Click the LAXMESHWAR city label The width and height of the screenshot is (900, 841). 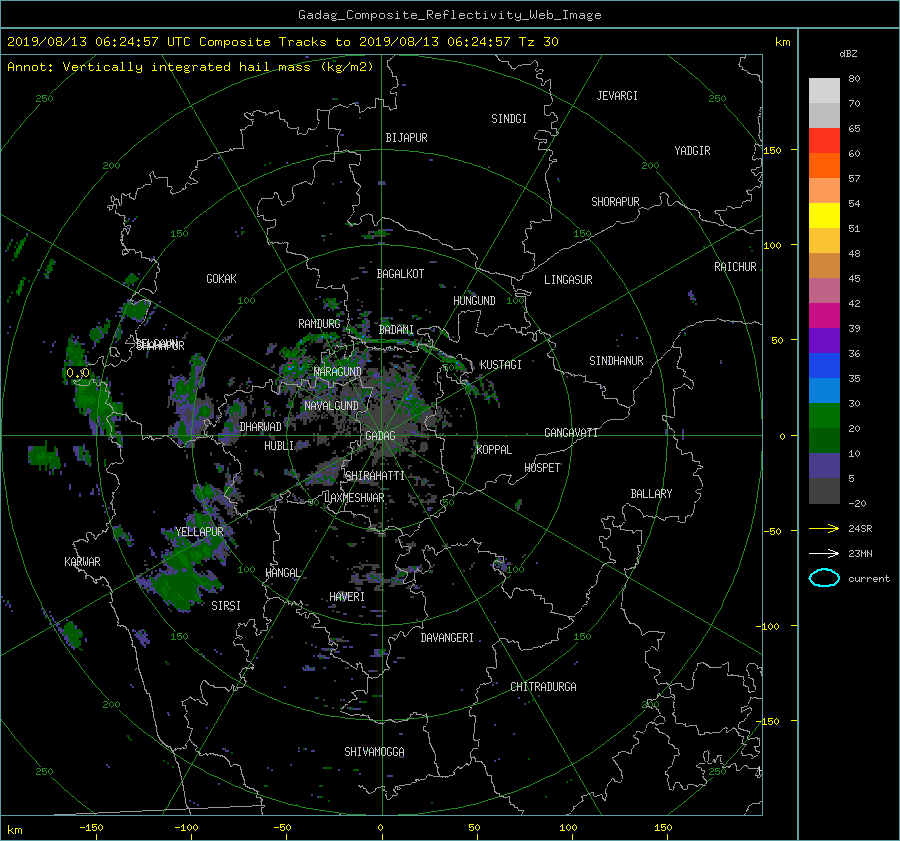[354, 498]
